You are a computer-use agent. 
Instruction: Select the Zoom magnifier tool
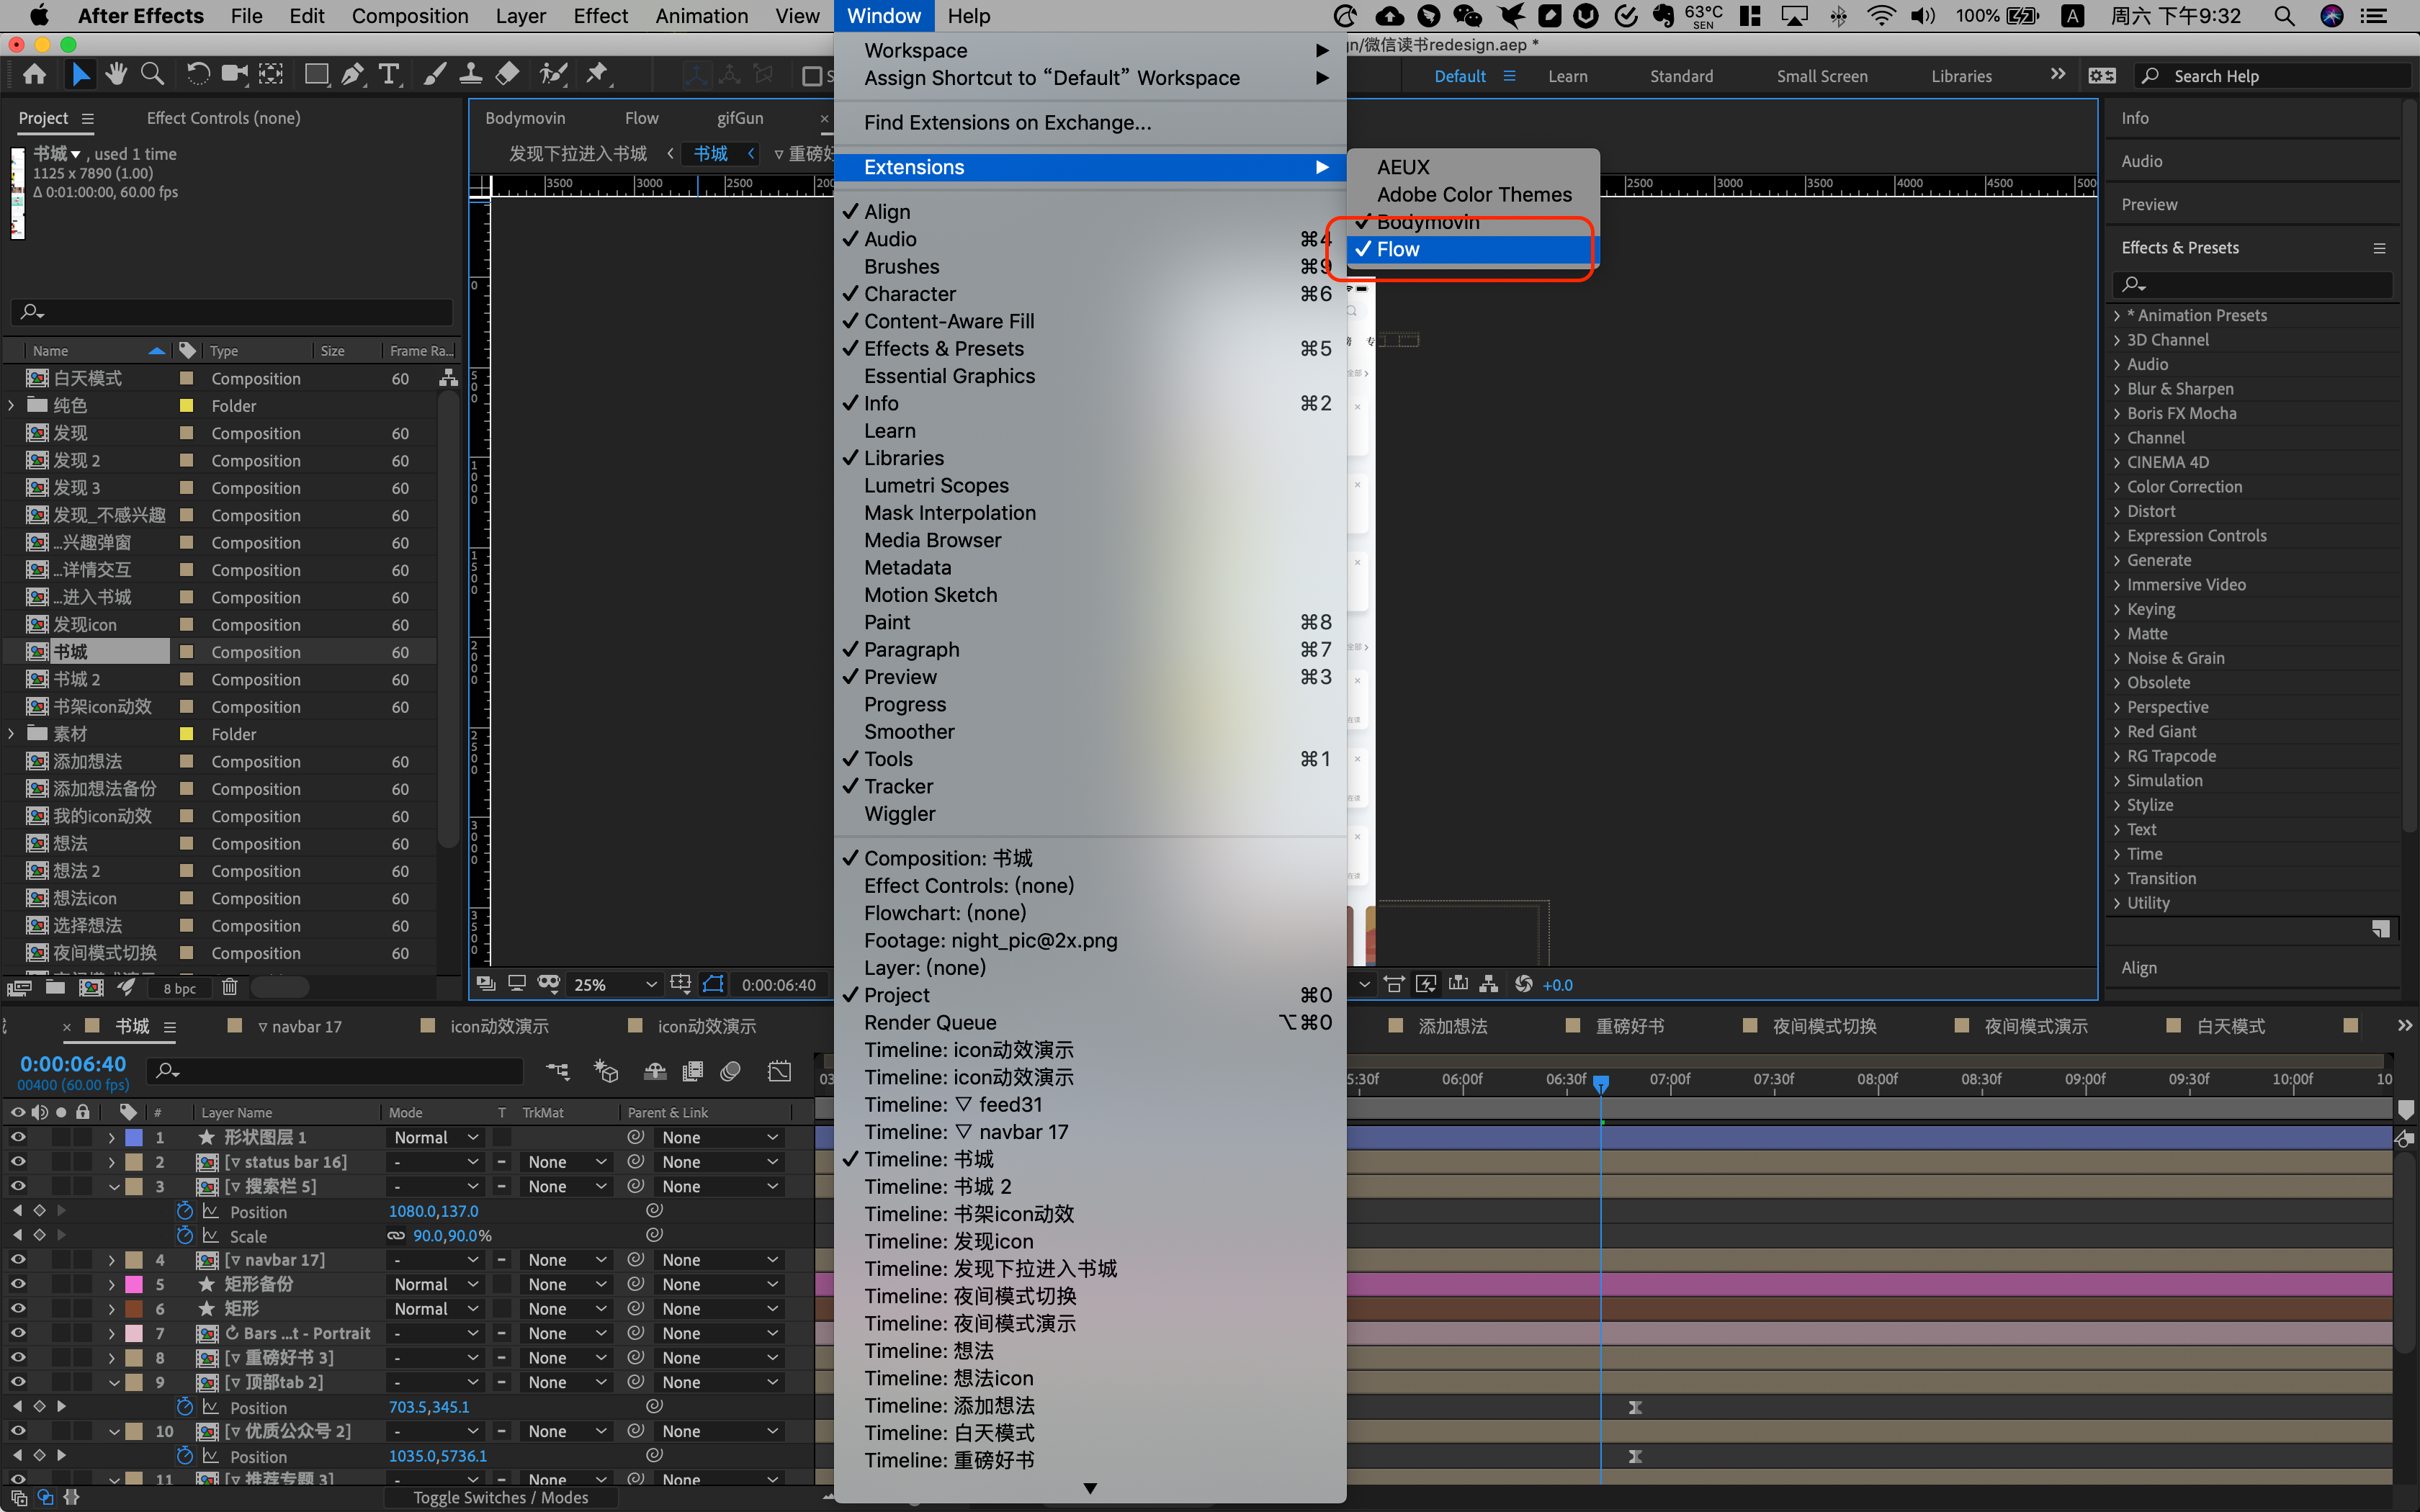pyautogui.click(x=152, y=74)
